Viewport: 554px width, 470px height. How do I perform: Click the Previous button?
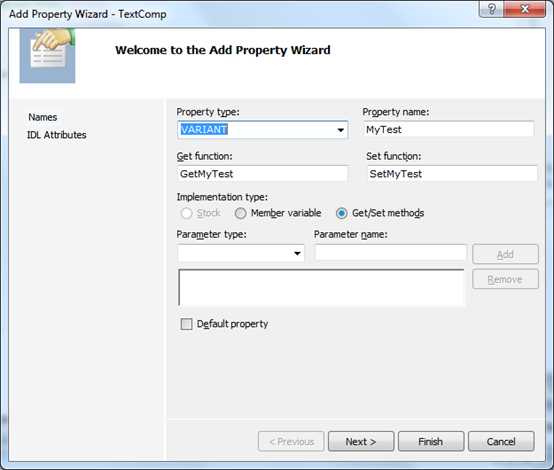tap(291, 441)
